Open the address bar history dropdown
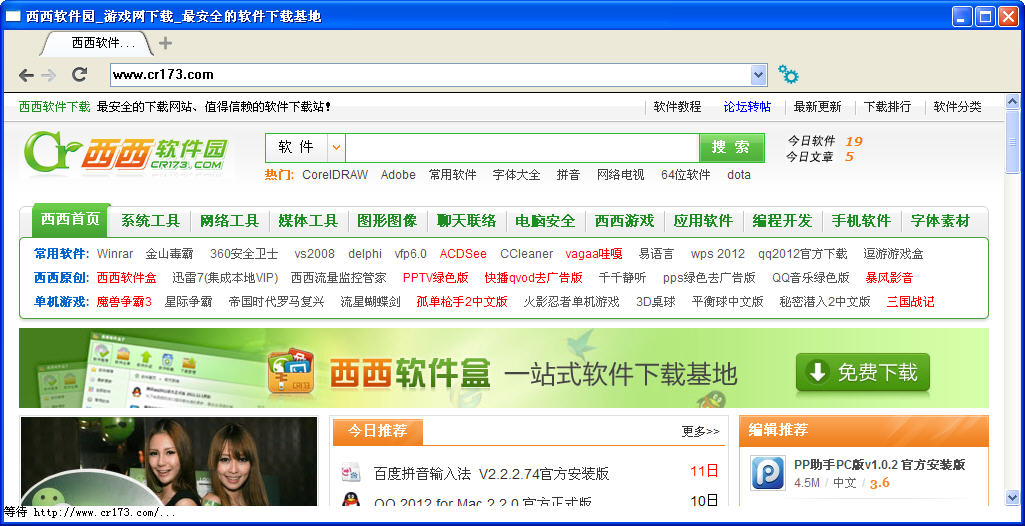 click(758, 75)
